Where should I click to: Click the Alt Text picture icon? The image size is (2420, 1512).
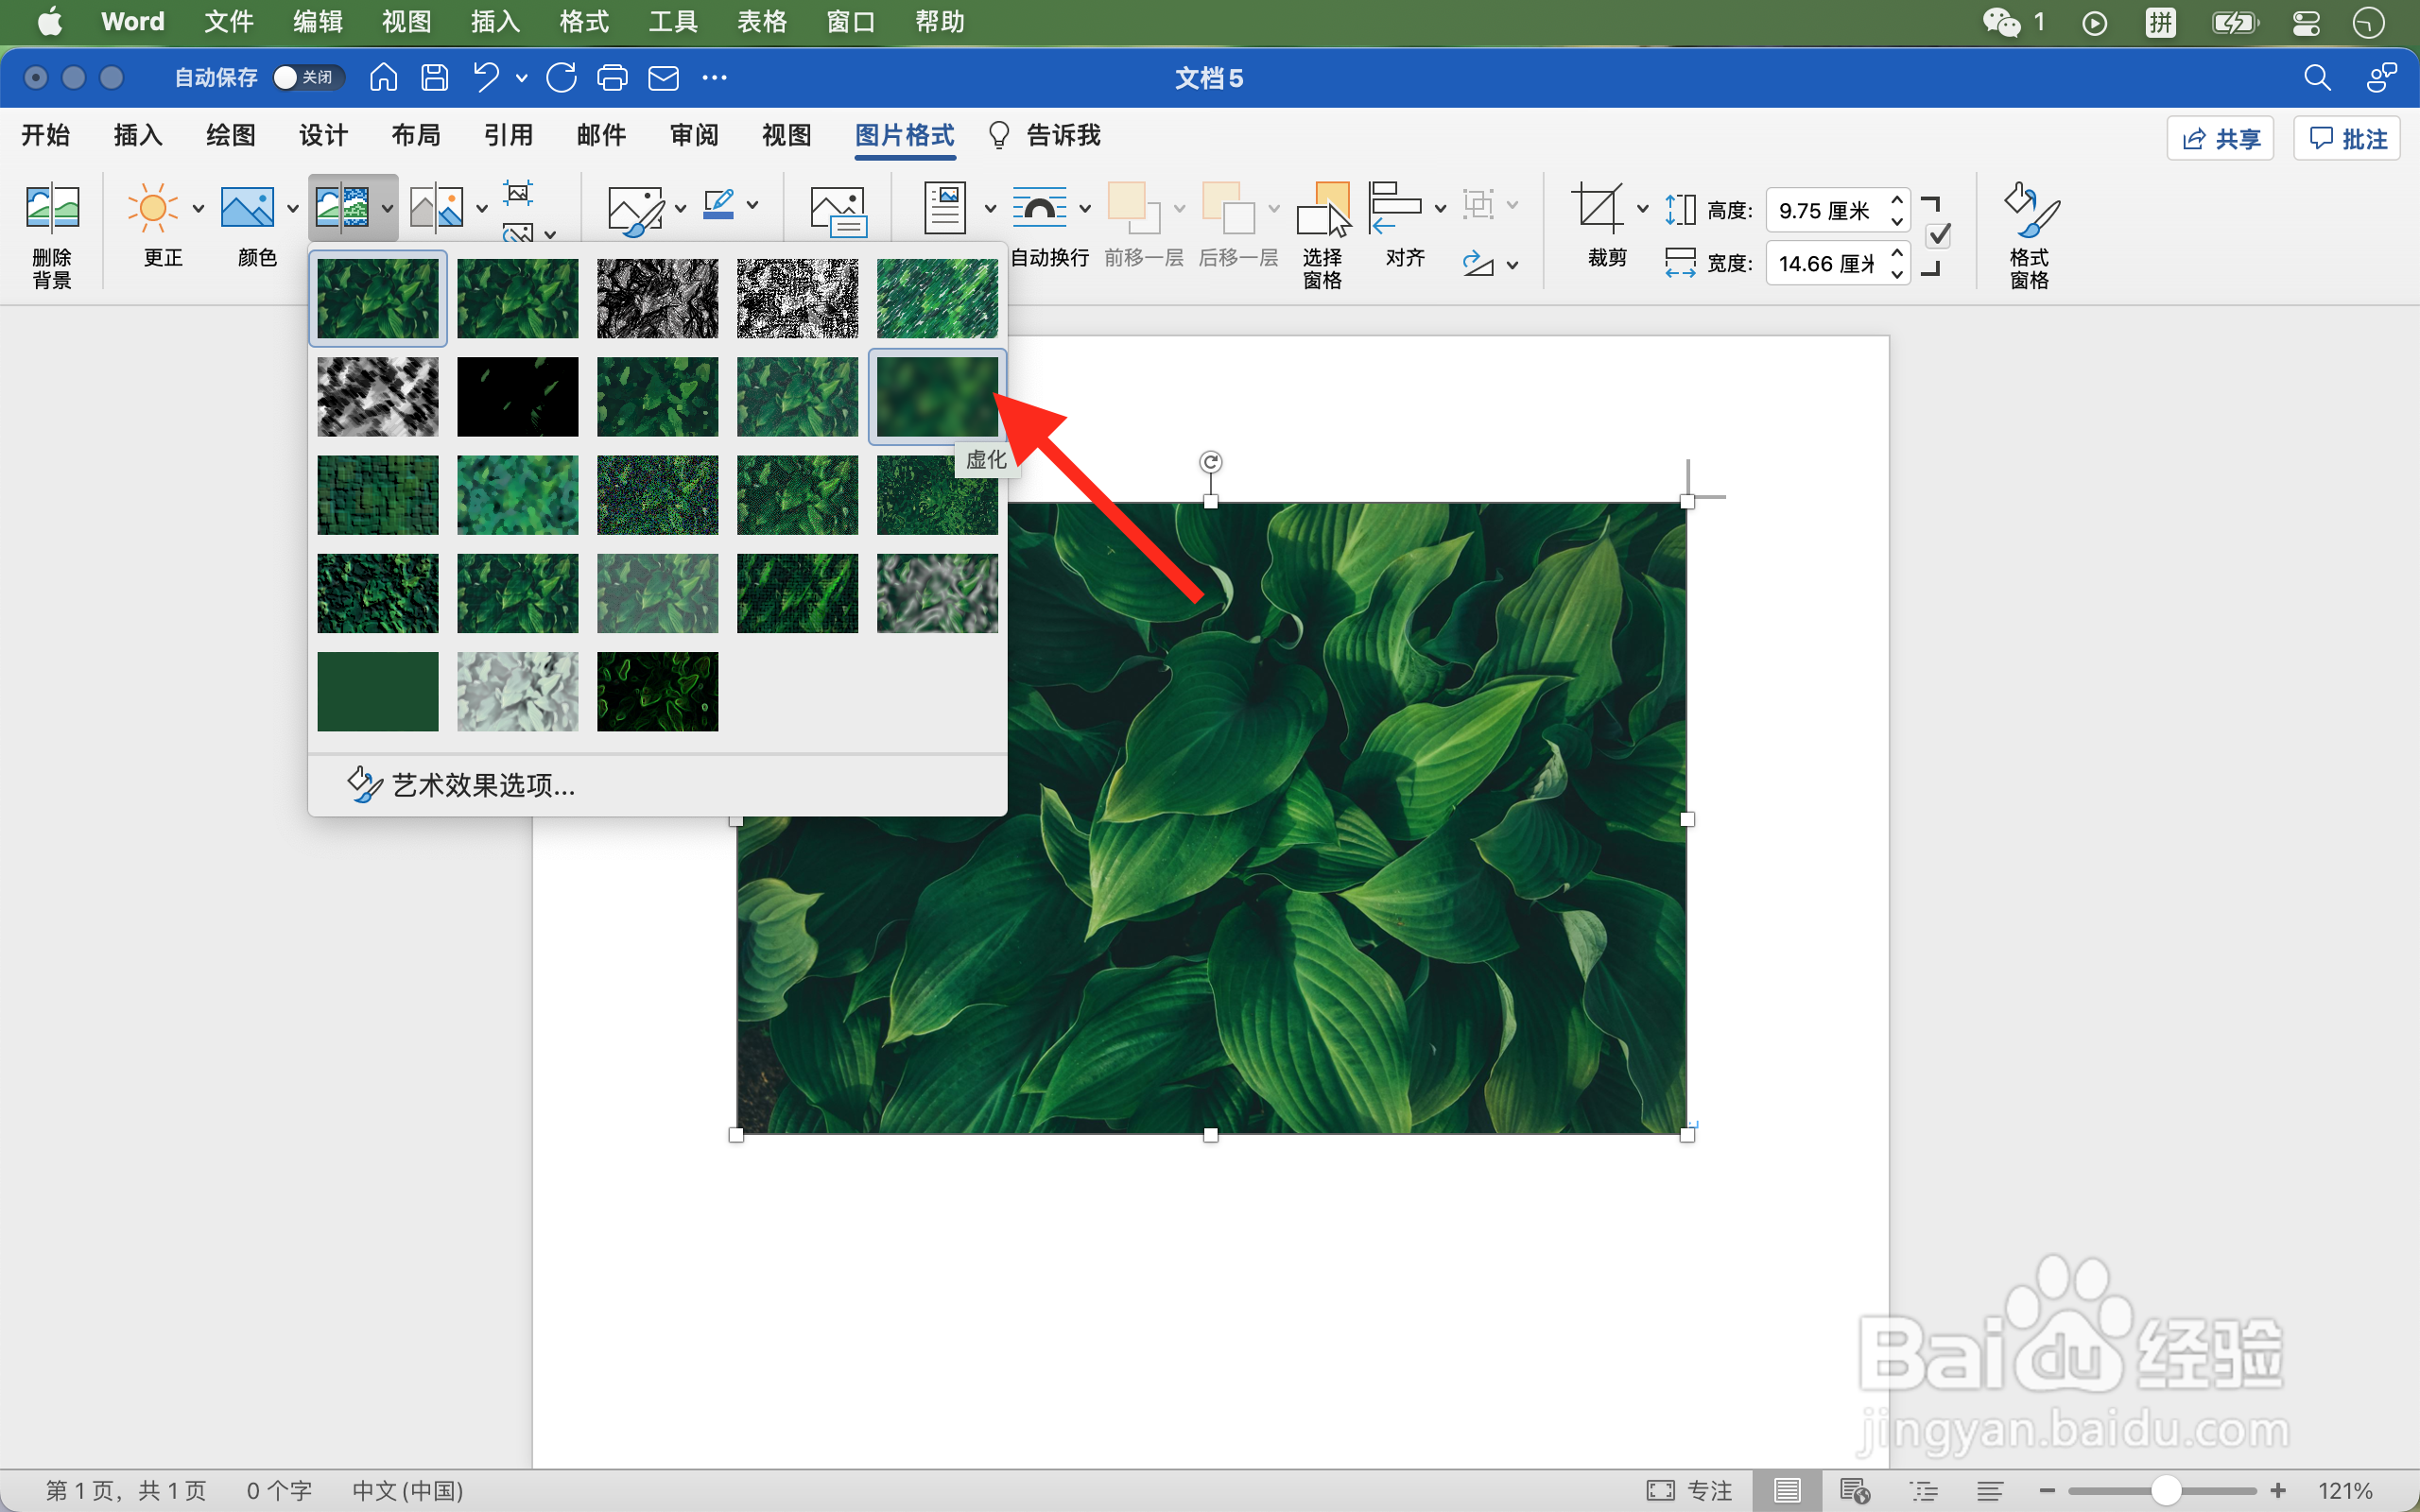coord(838,210)
